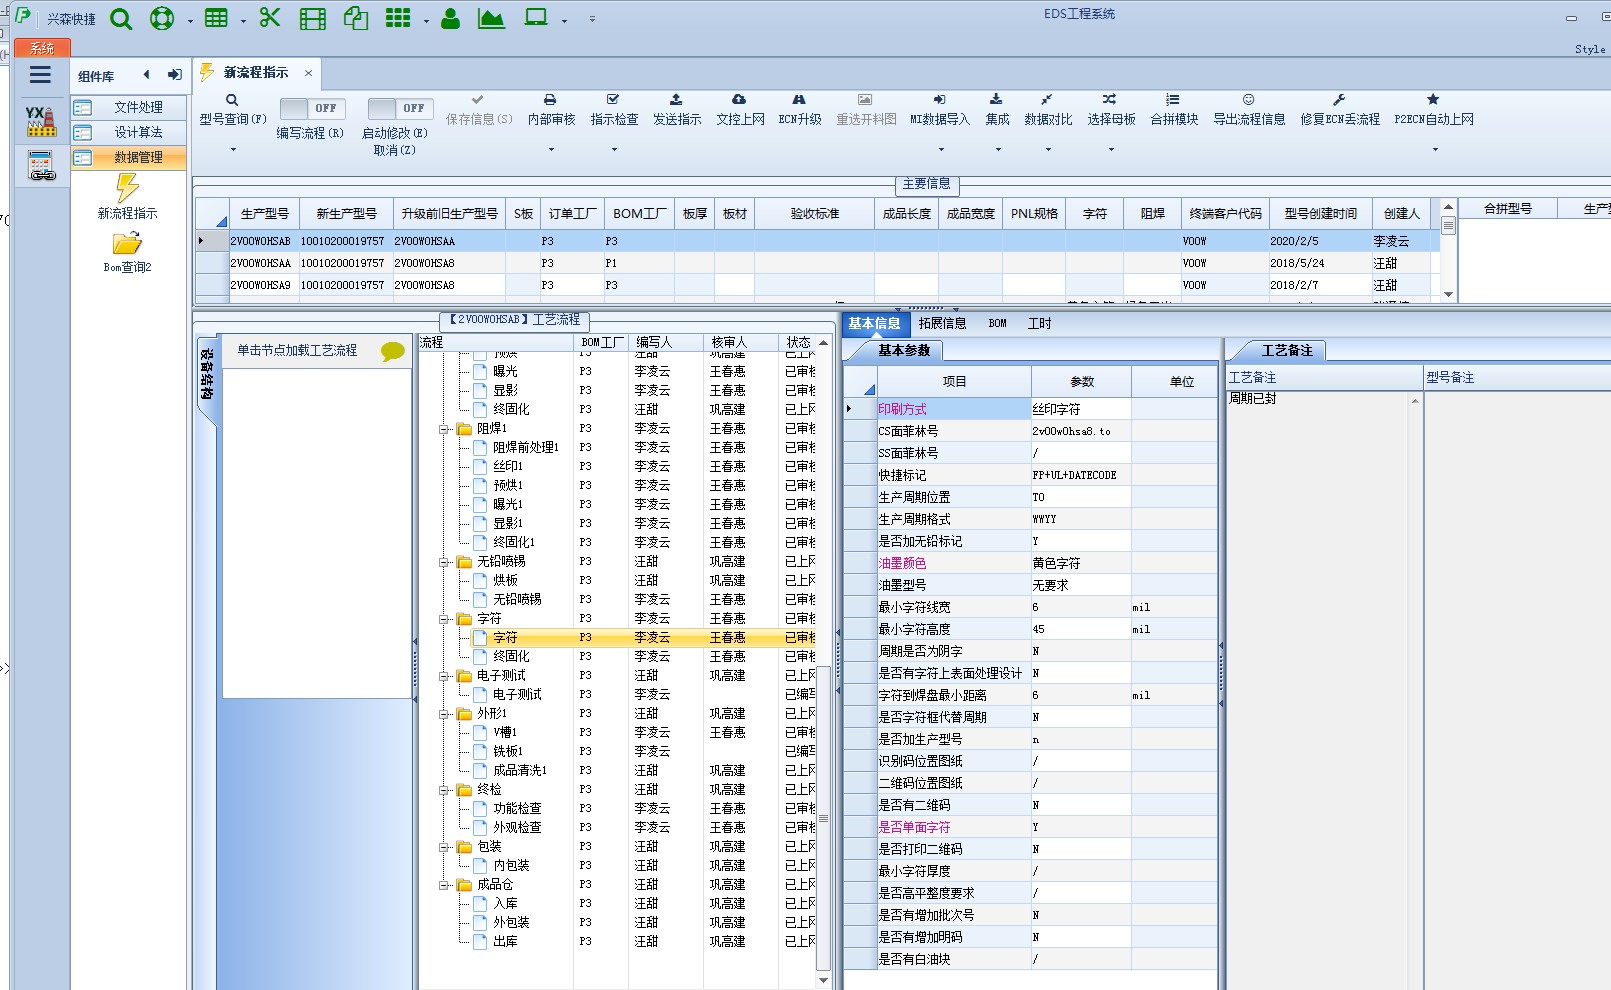Open dropdown arrow under P2ECN自动上网
Screen dimensions: 1611x990
click(x=1434, y=150)
